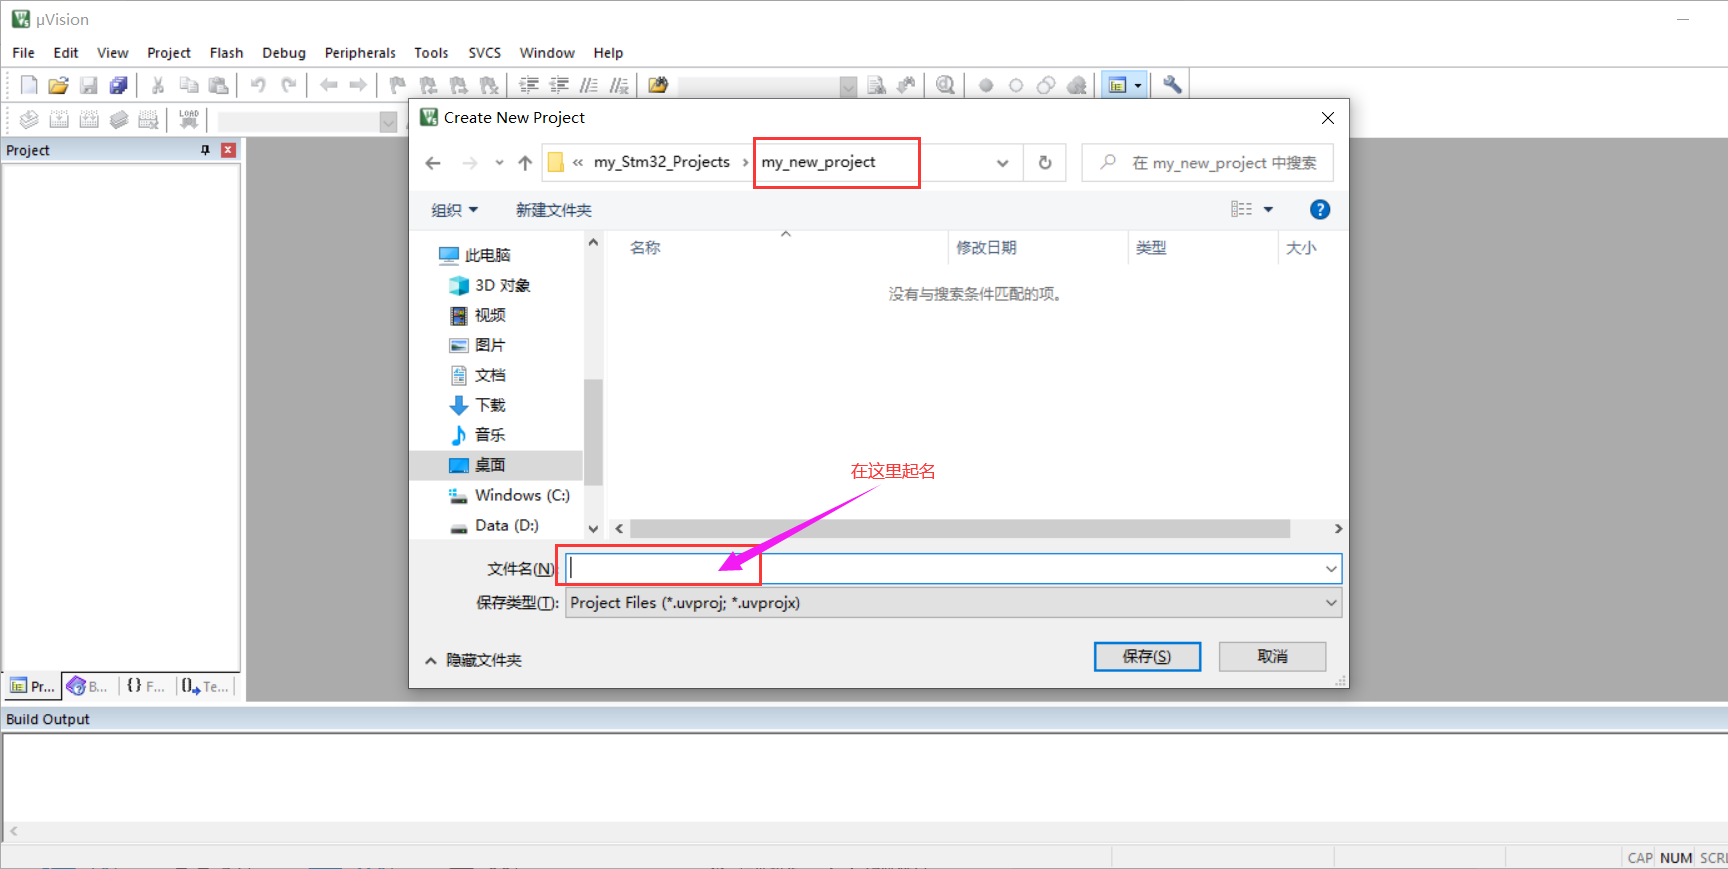
Task: Open the Debug menu
Action: tap(284, 53)
